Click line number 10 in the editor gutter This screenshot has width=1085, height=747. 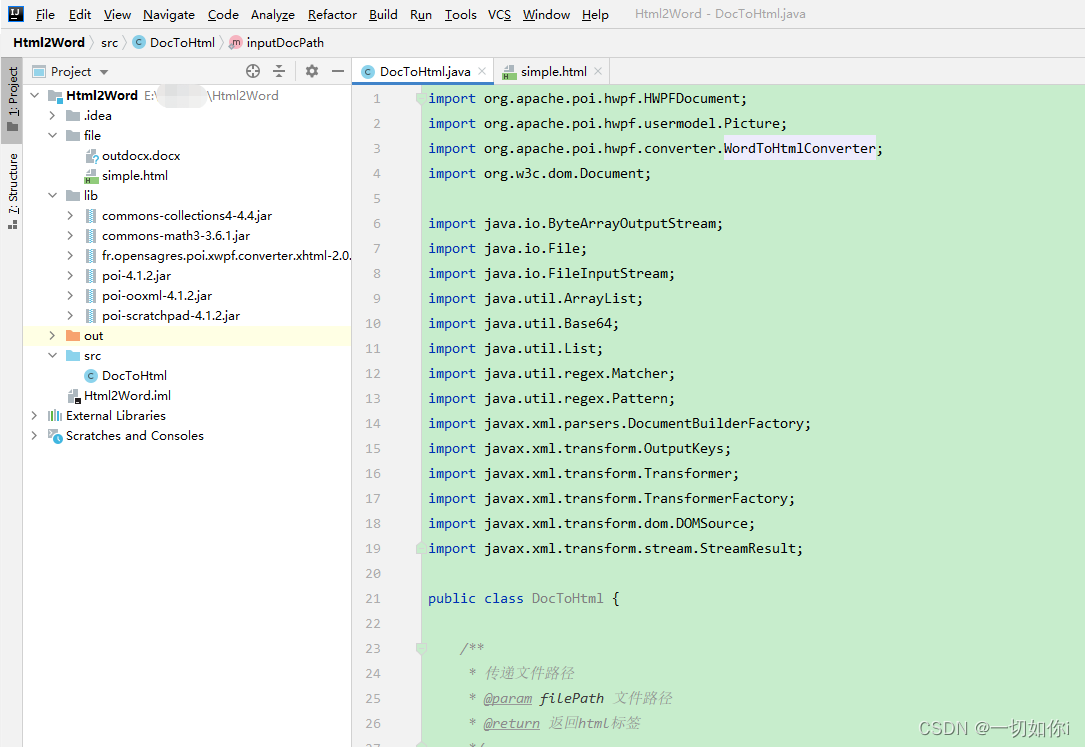(372, 323)
